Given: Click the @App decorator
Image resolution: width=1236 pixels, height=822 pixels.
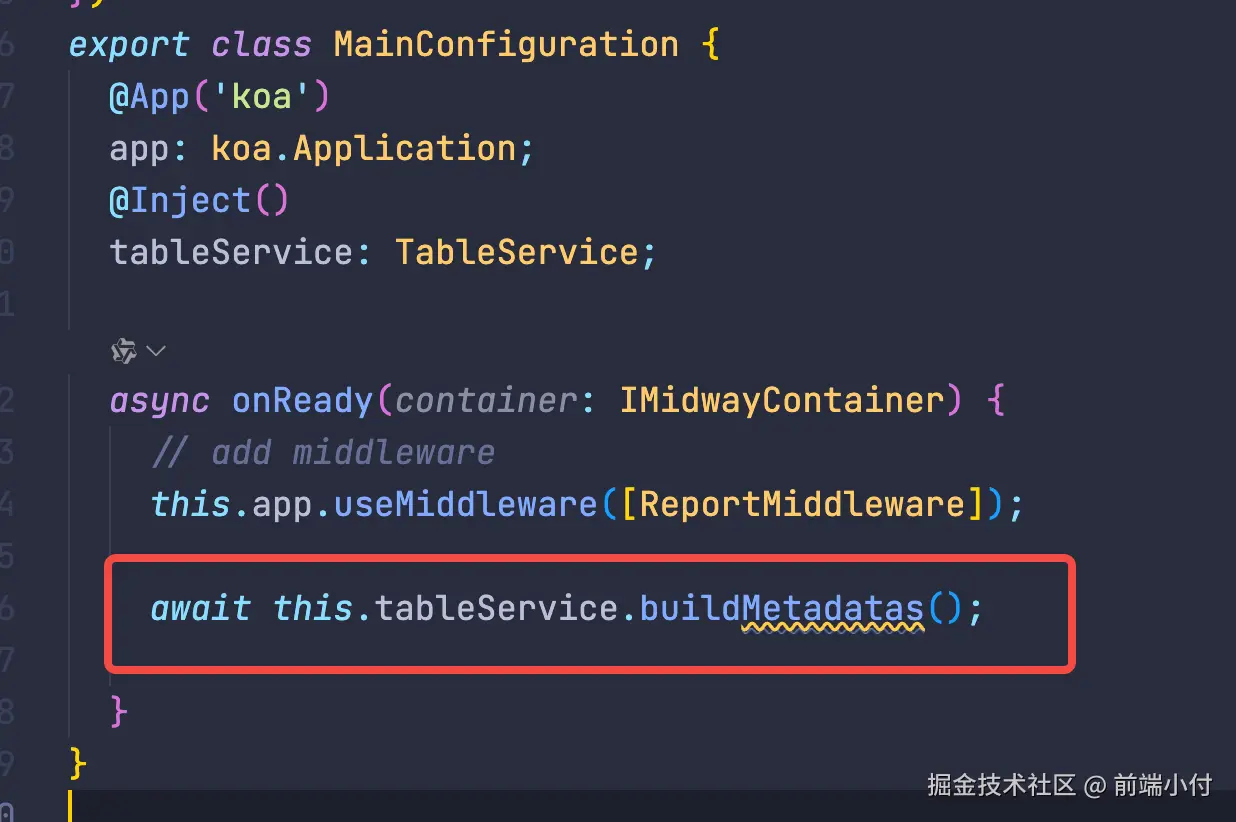Looking at the screenshot, I should (149, 97).
